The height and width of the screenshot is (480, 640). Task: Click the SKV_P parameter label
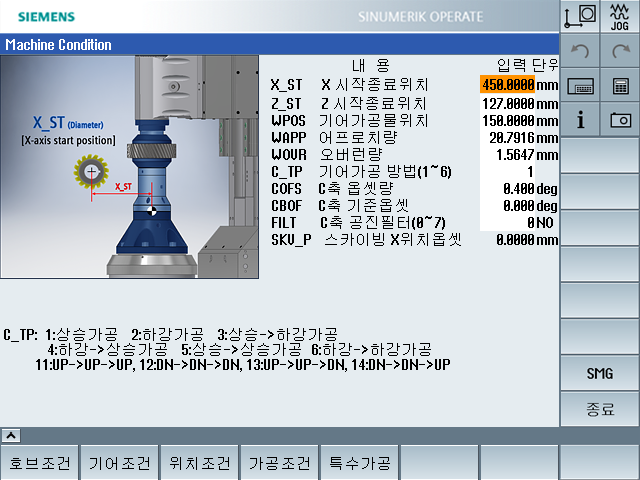291,240
